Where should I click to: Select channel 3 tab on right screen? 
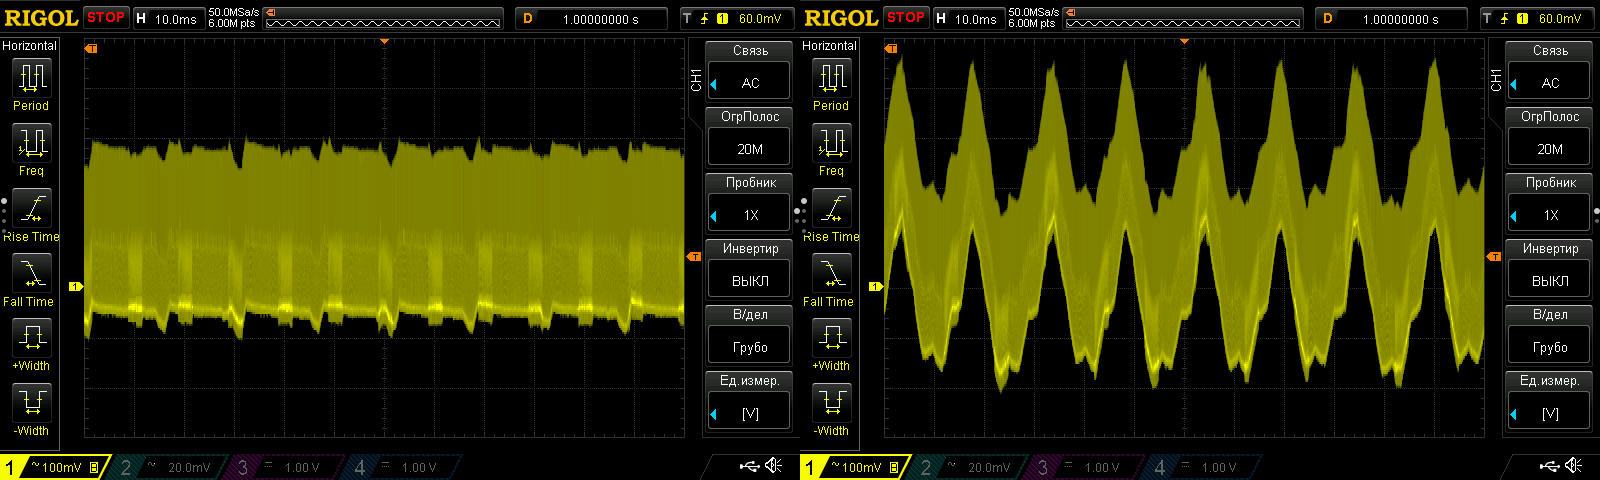1086,467
